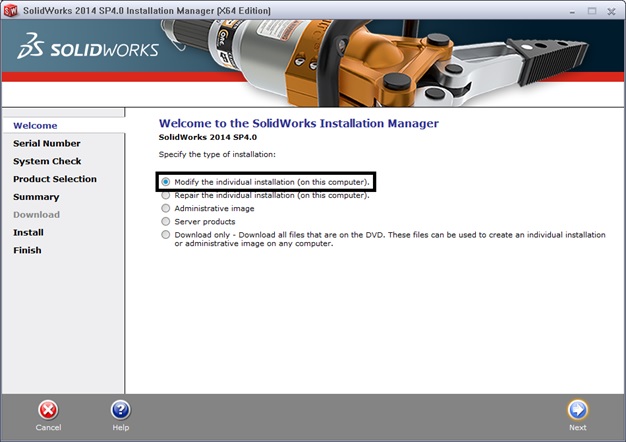Click the installer icon in title bar

point(11,10)
